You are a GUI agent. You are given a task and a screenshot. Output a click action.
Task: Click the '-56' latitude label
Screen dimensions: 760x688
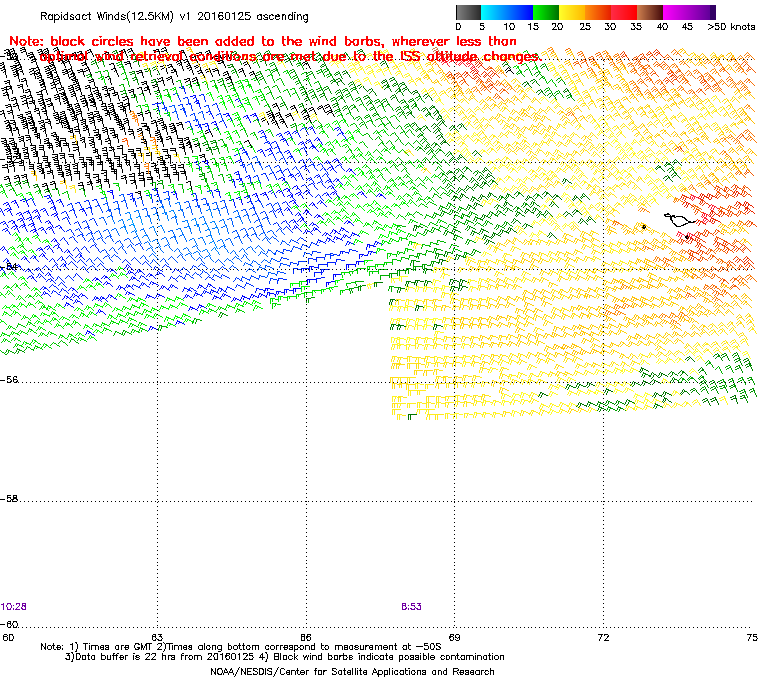(10, 380)
